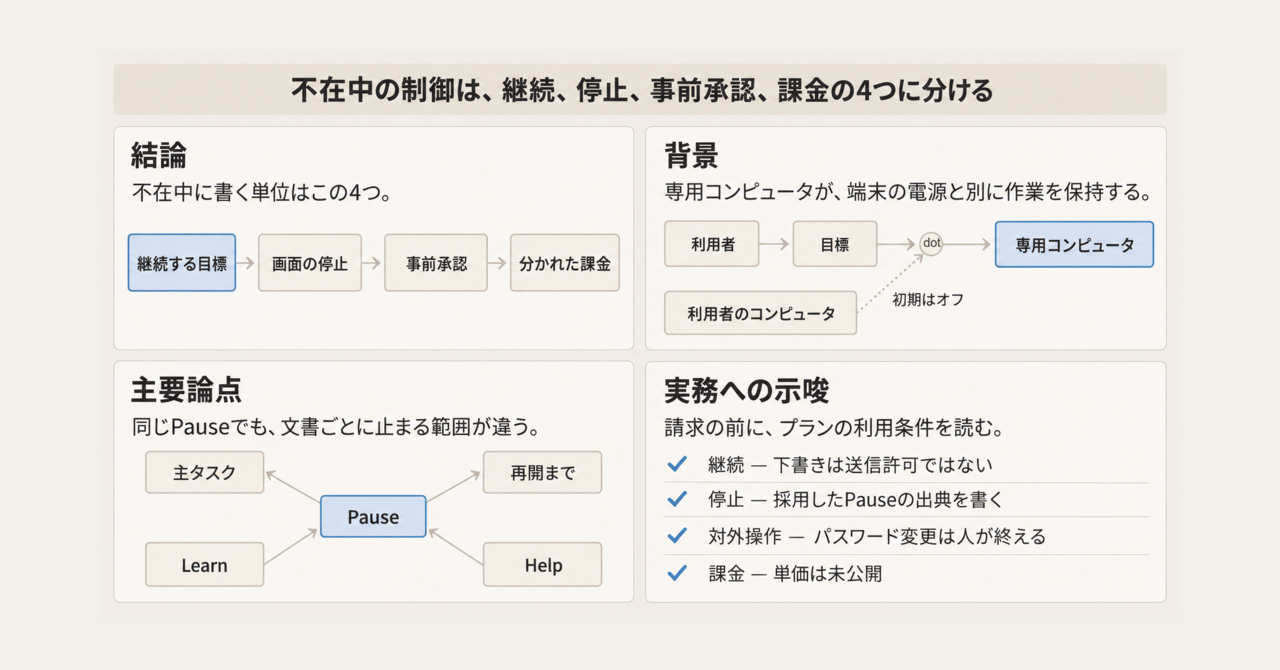
Task: Click the checkmark beside 対外操作 item
Action: (677, 536)
